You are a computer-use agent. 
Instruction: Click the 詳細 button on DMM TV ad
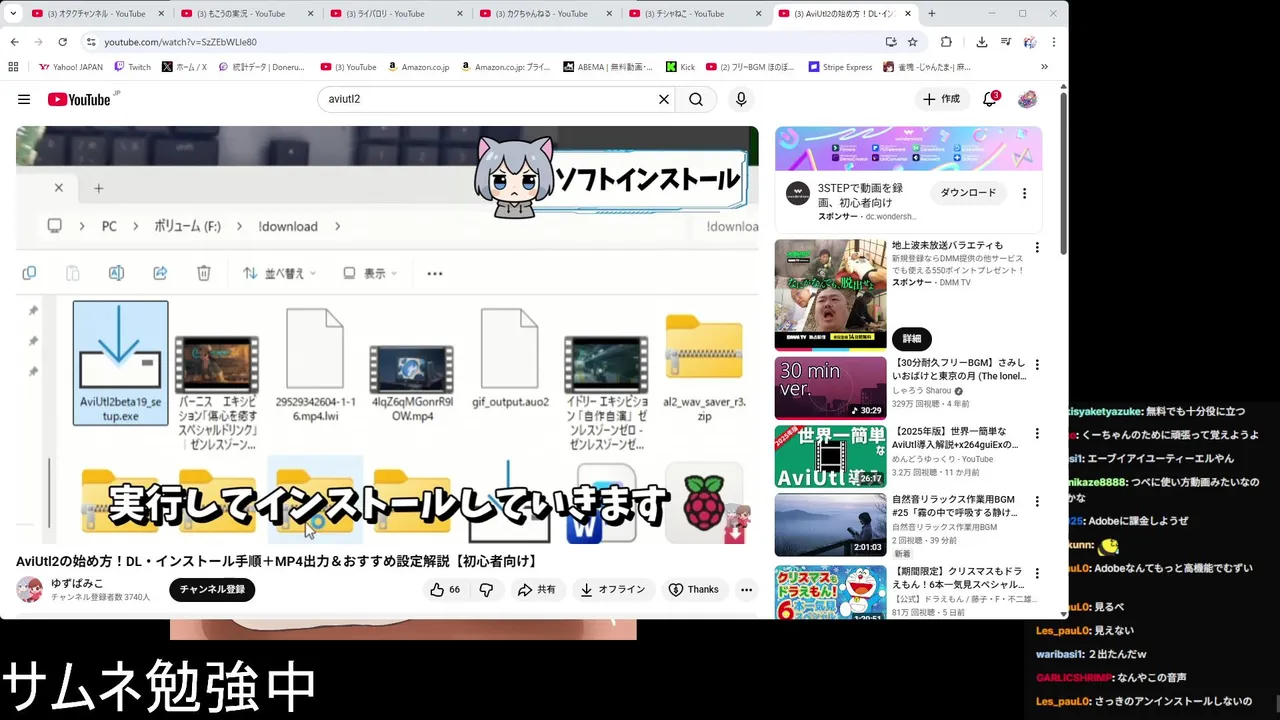[912, 339]
